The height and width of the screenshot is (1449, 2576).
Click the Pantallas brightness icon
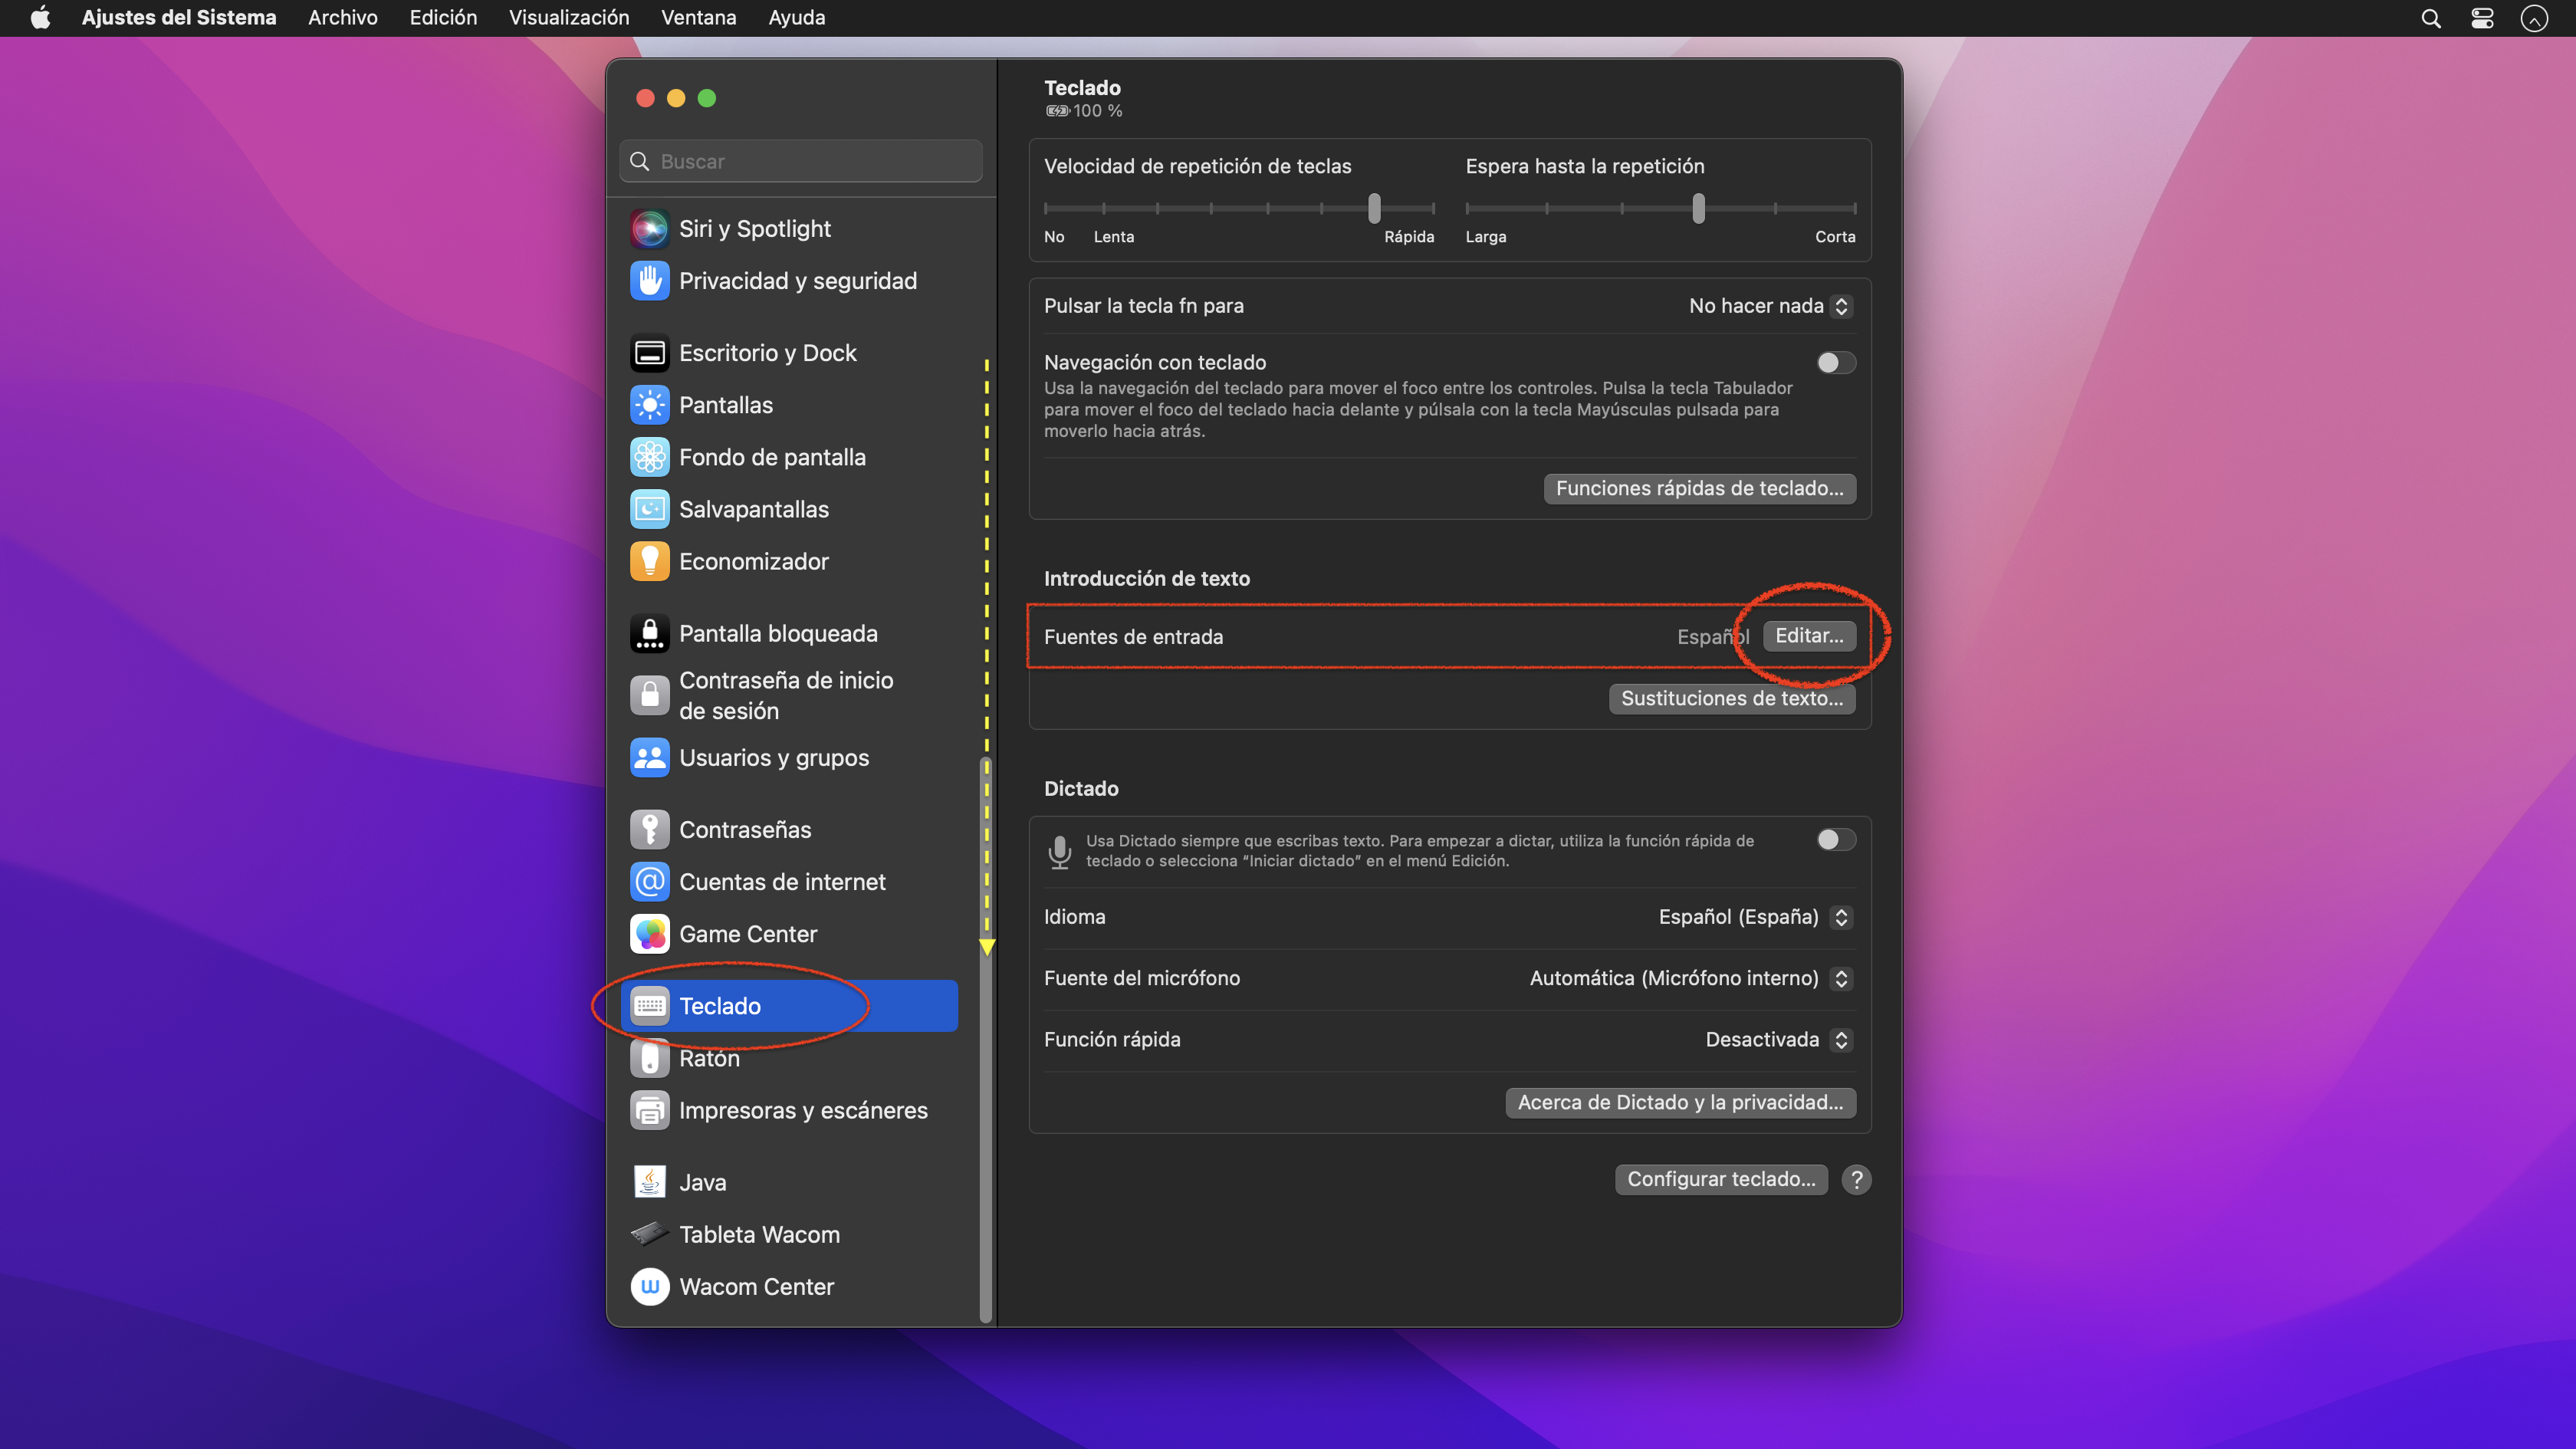[649, 405]
